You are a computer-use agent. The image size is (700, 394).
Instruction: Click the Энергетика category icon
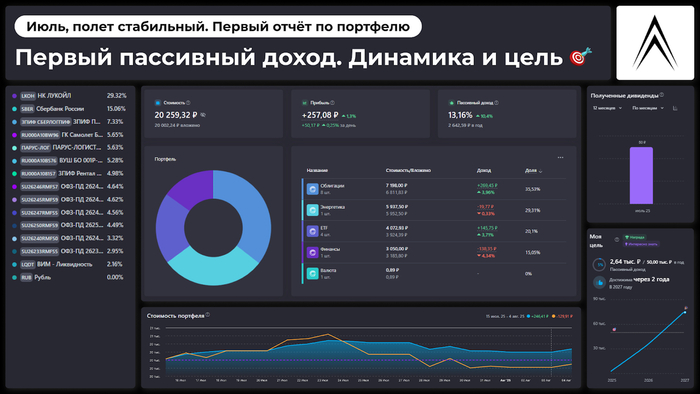(312, 210)
